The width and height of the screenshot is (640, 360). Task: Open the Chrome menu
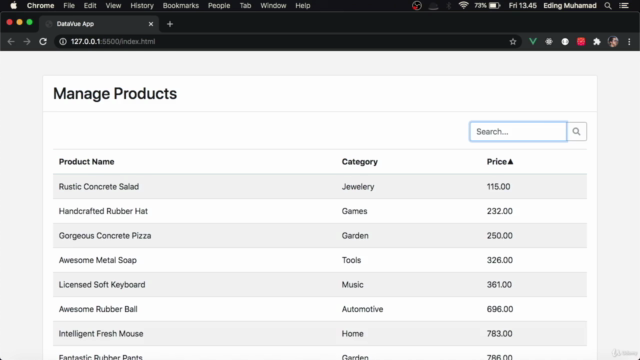pyautogui.click(x=40, y=6)
